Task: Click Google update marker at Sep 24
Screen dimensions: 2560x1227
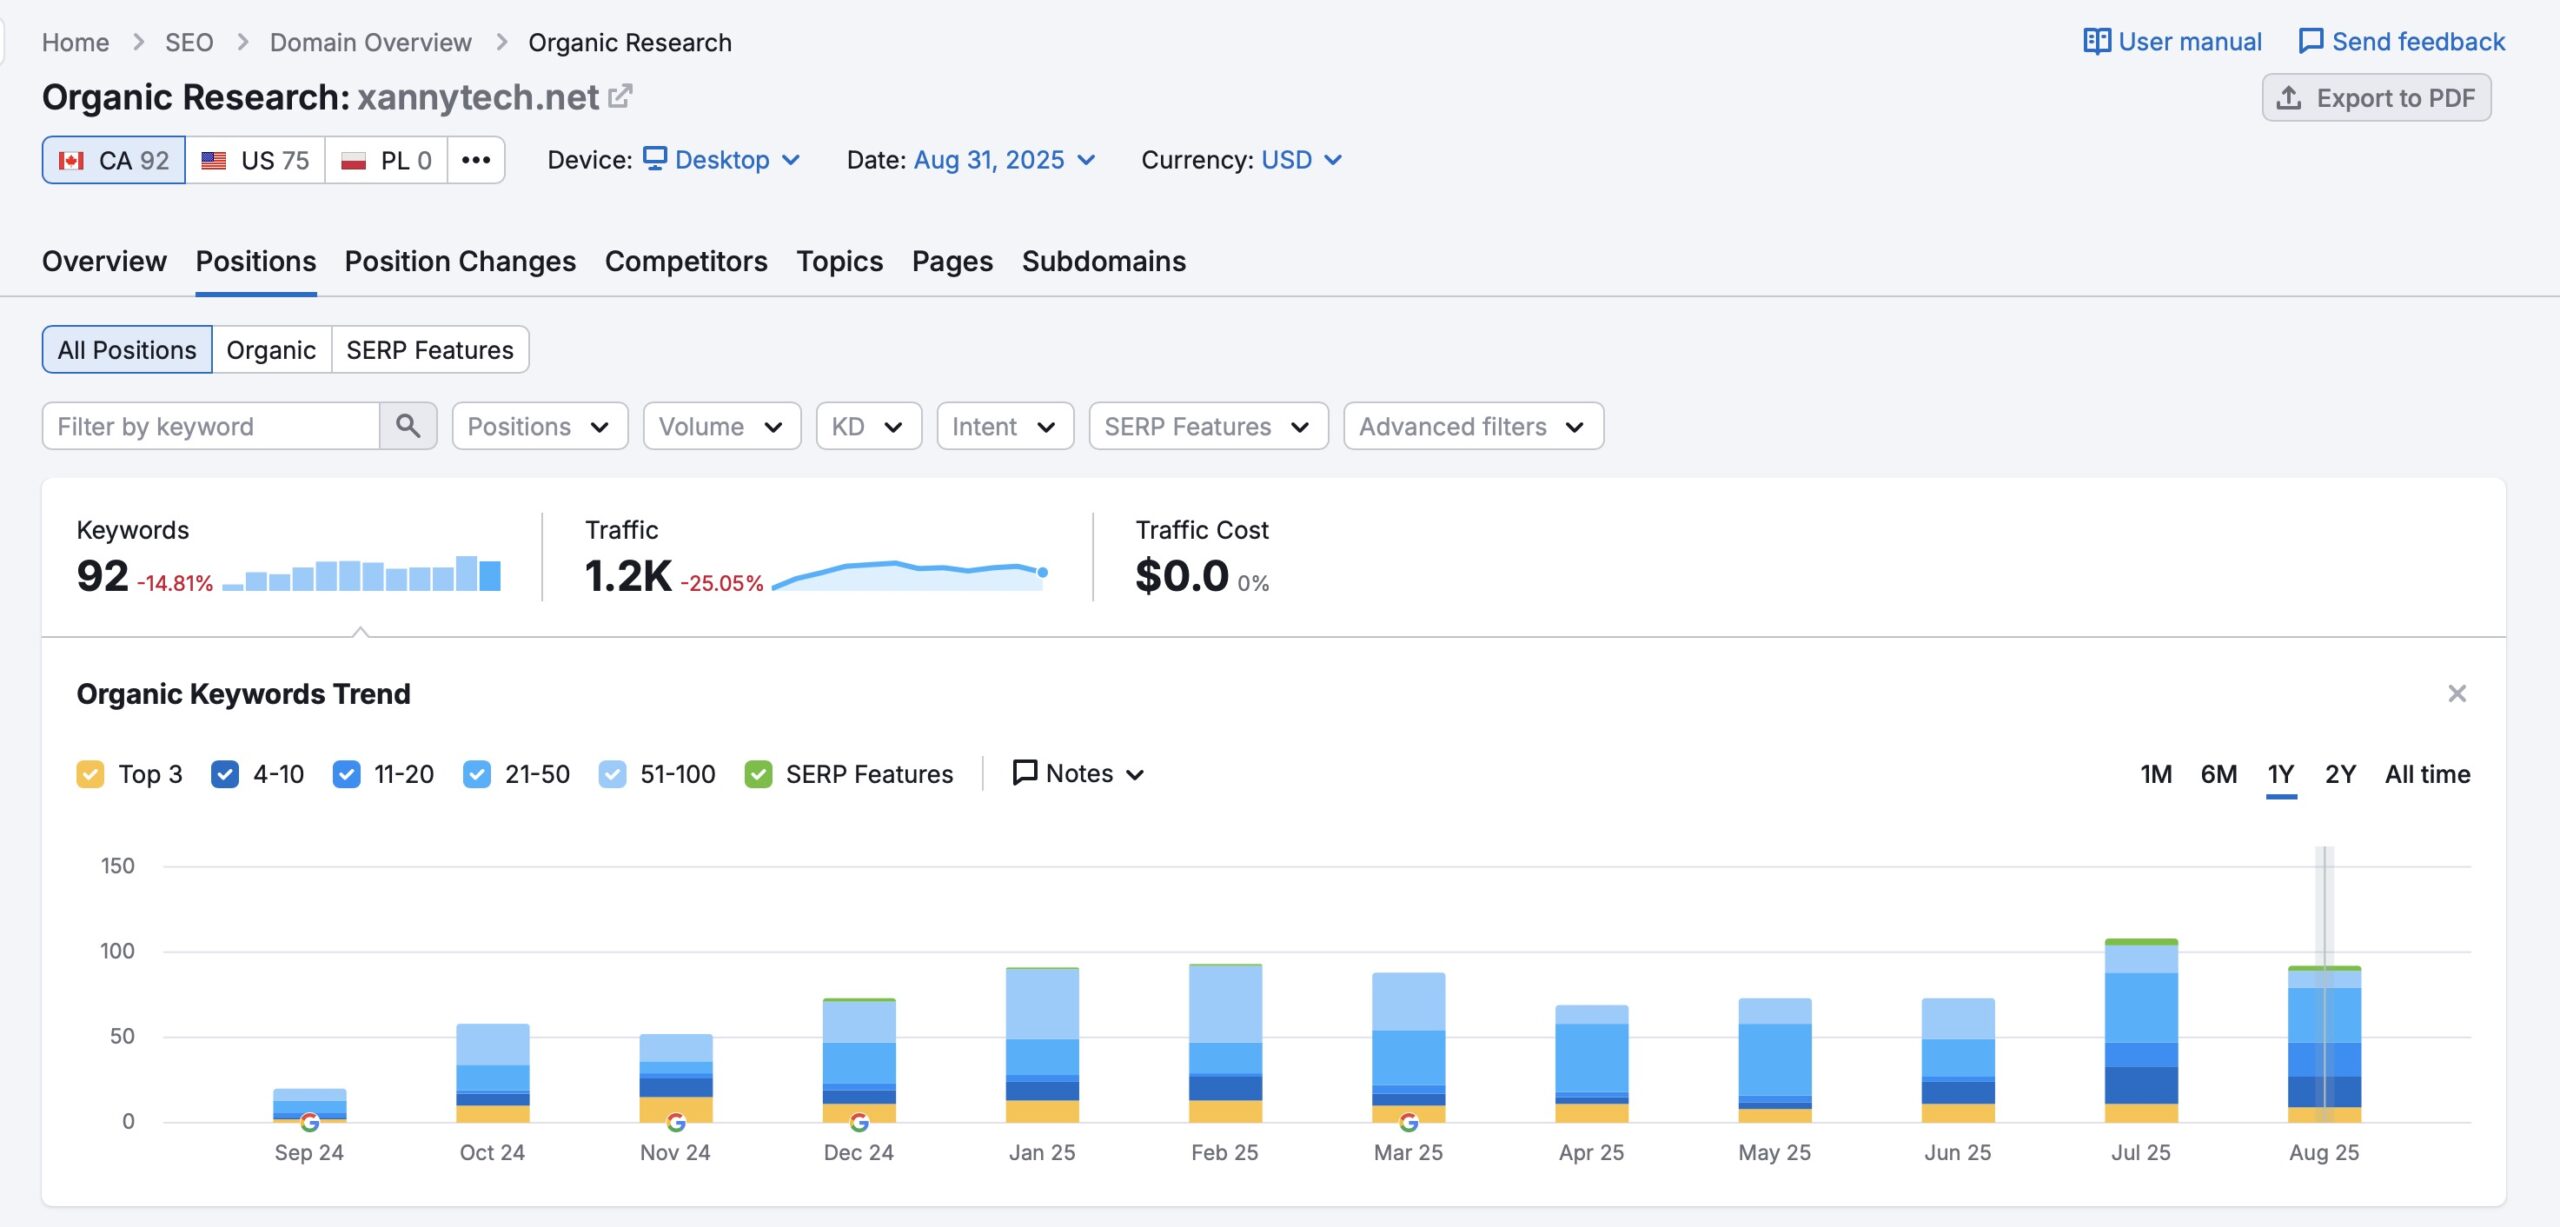Action: tap(310, 1122)
